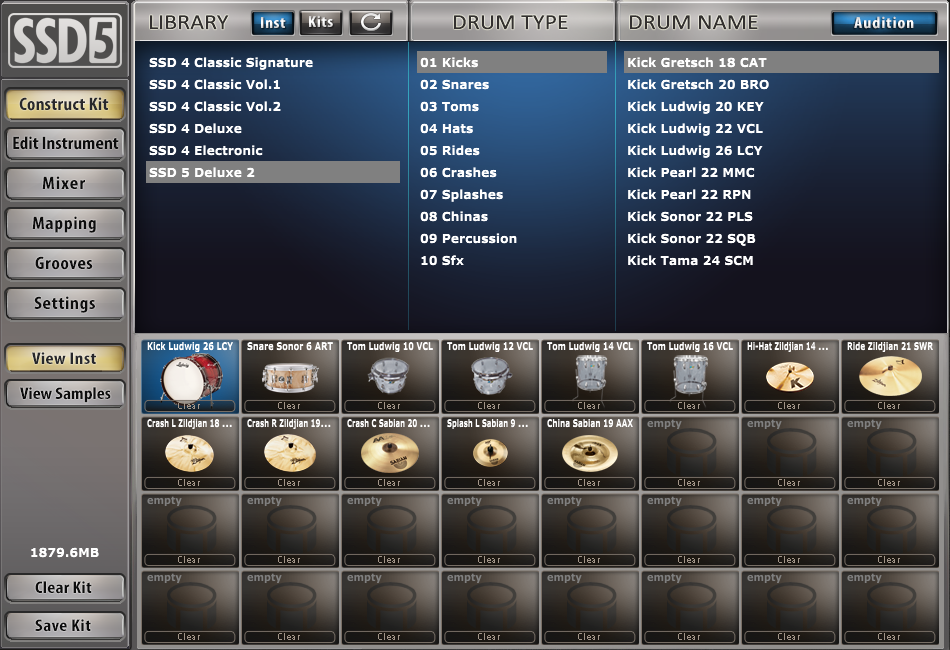Viewport: 950px width, 650px height.
Task: Open the Mixer page
Action: tap(64, 184)
